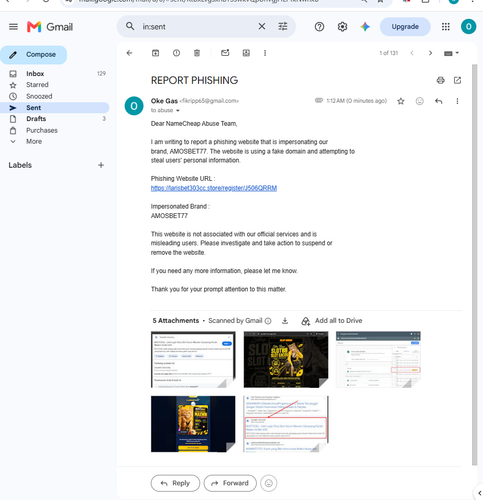Image resolution: width=483 pixels, height=500 pixels.
Task: Show the Scanned by Gmail info icon
Action: [x=268, y=321]
